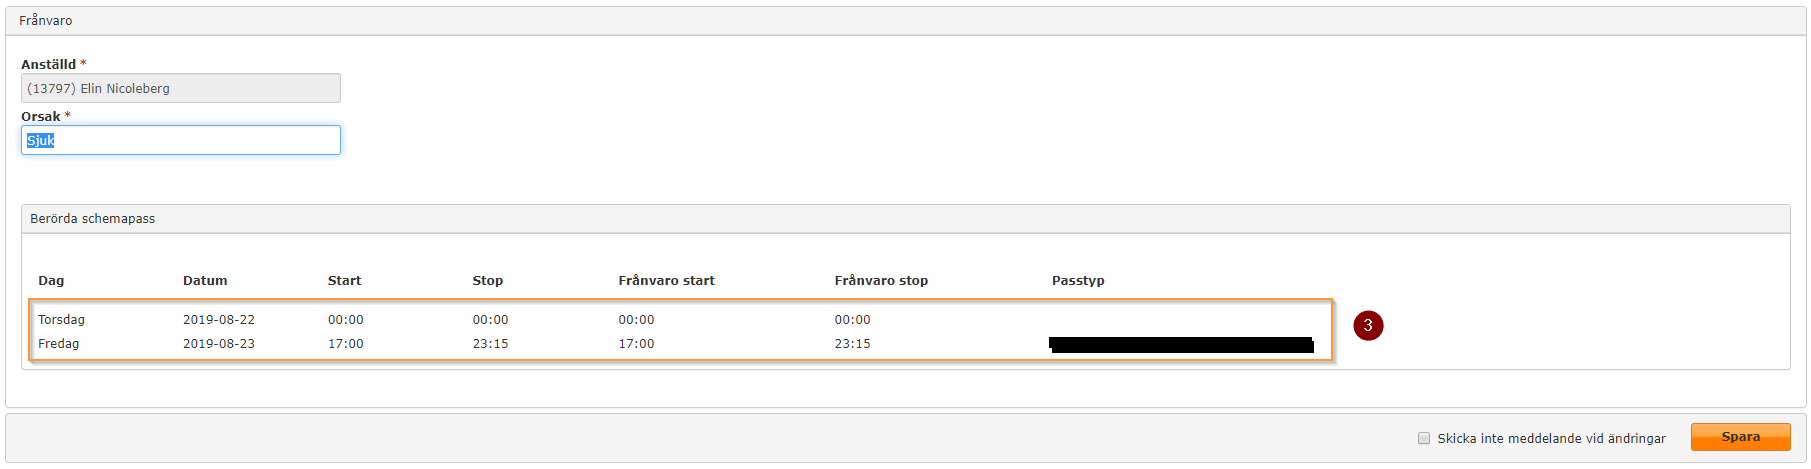
Task: Click the Orsak input field with Sjuk
Action: [x=181, y=140]
